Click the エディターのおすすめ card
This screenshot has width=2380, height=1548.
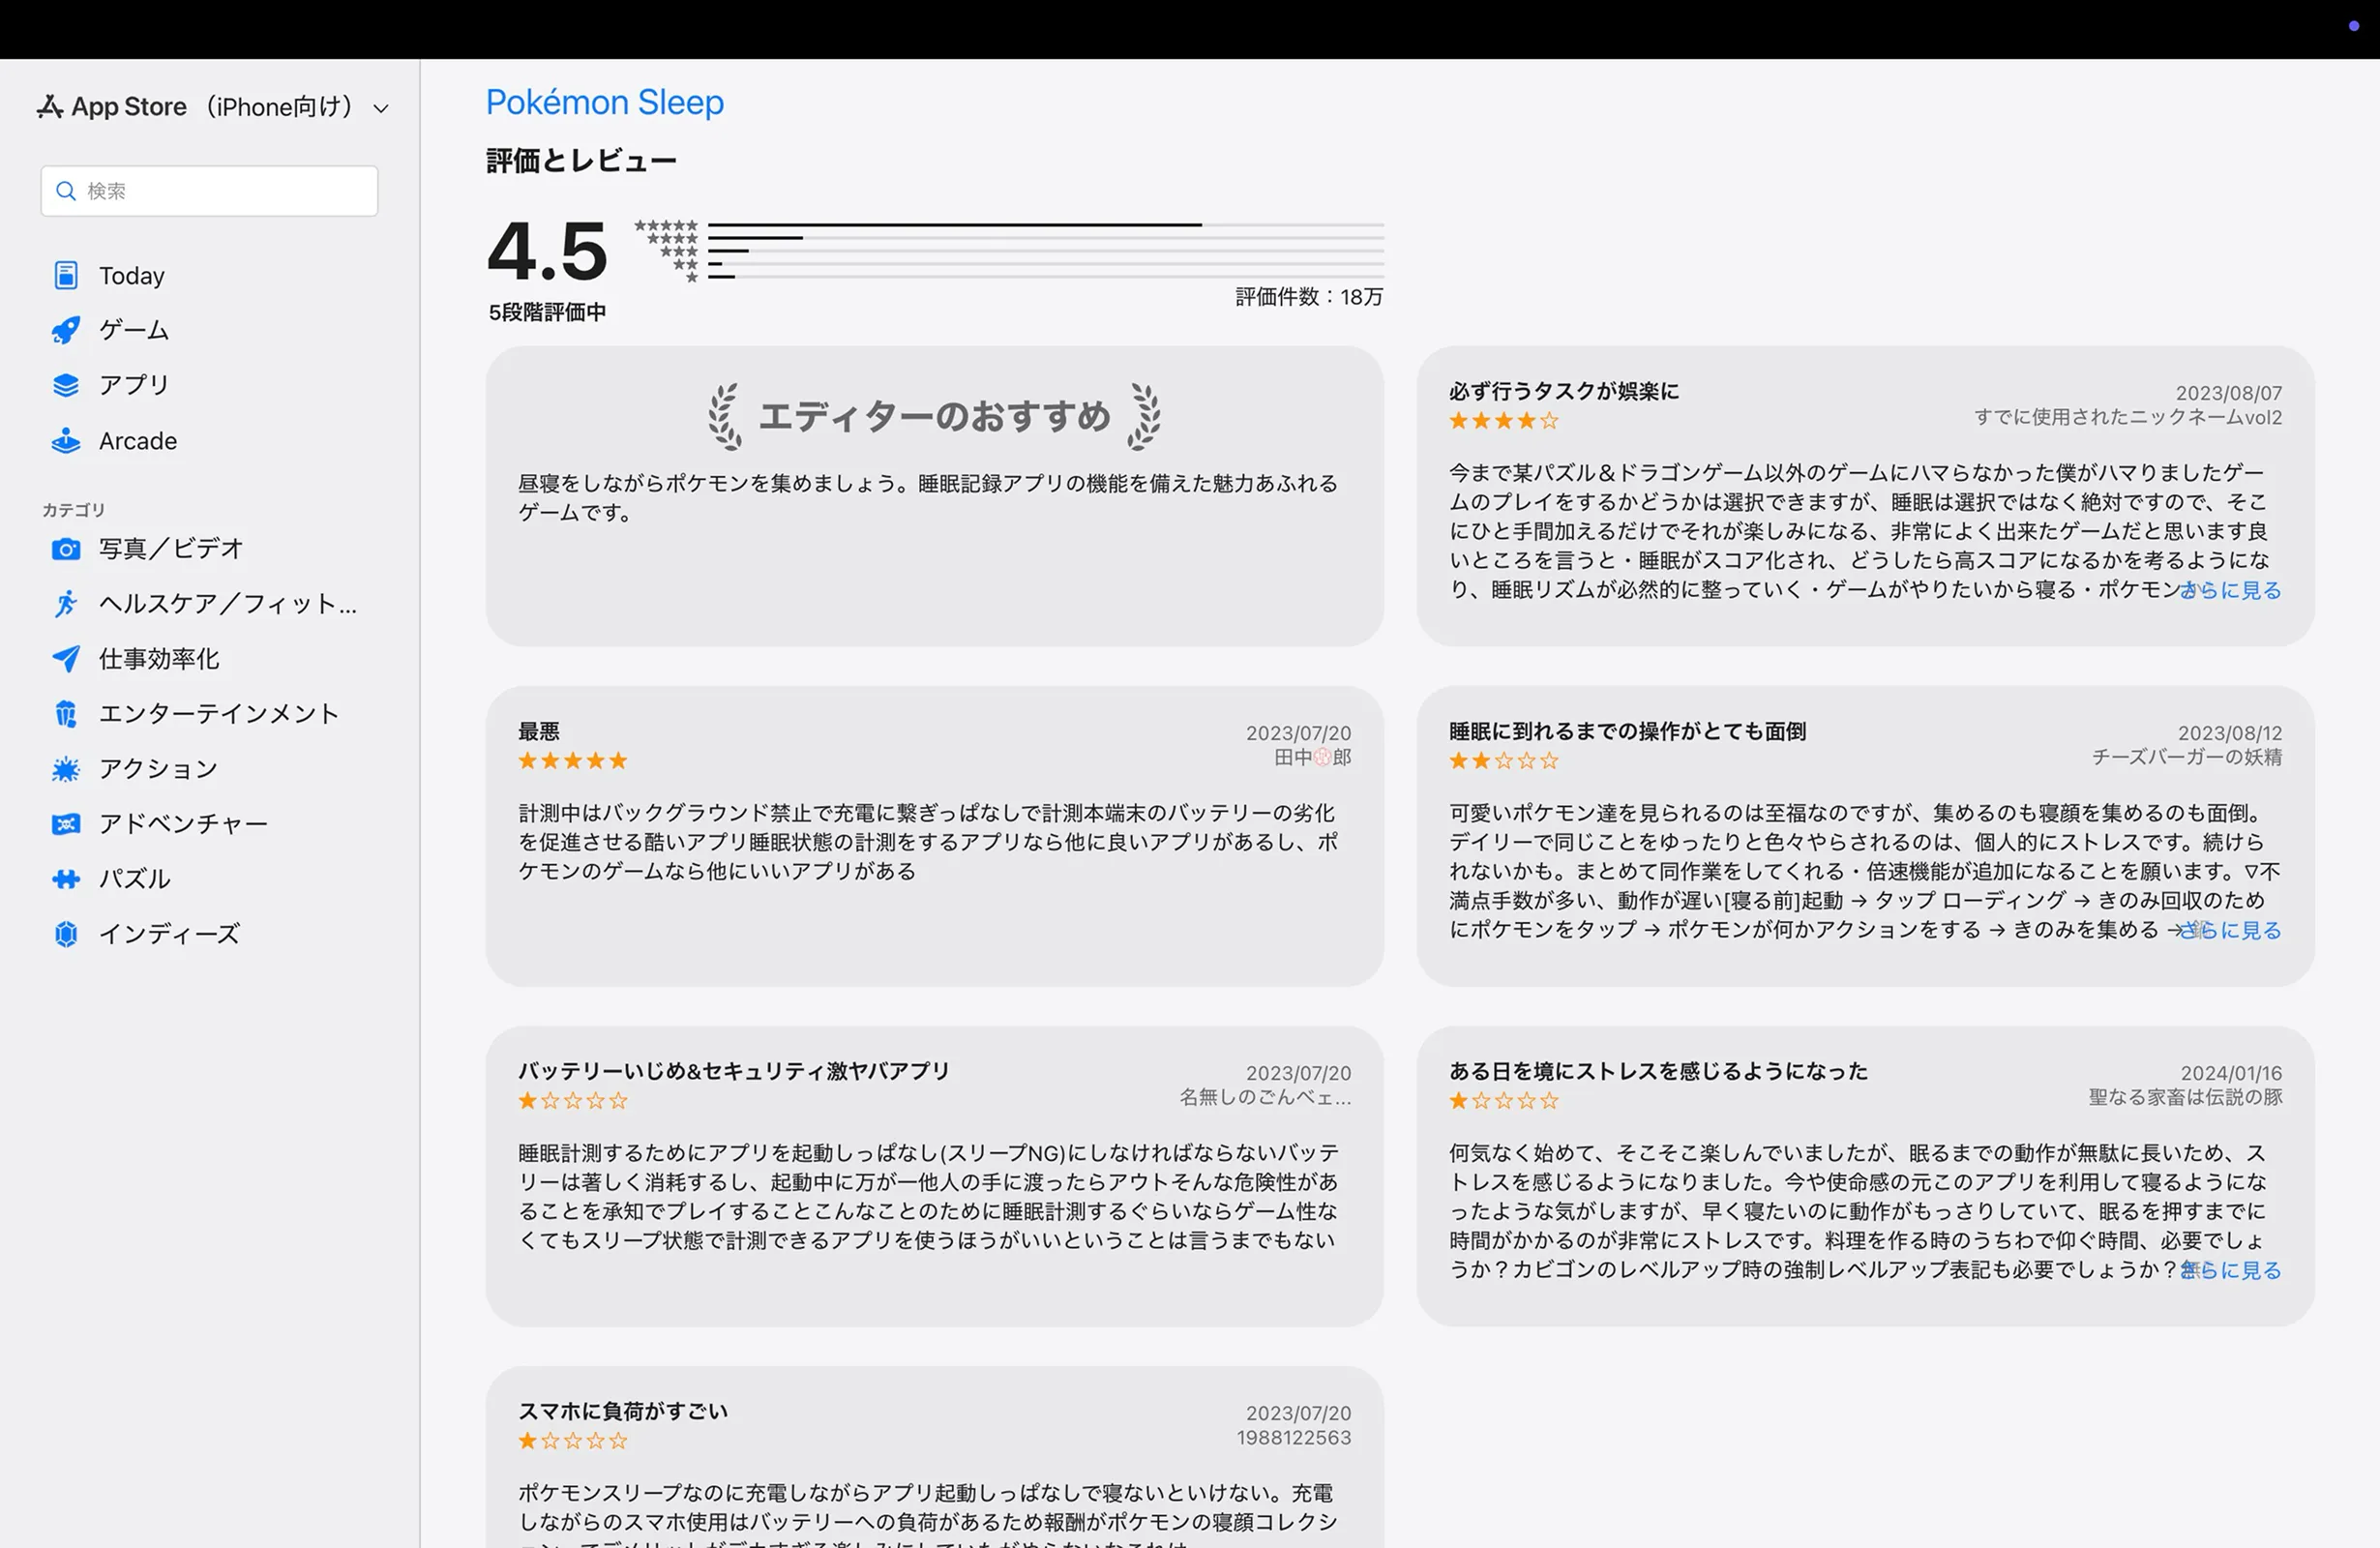[x=935, y=496]
